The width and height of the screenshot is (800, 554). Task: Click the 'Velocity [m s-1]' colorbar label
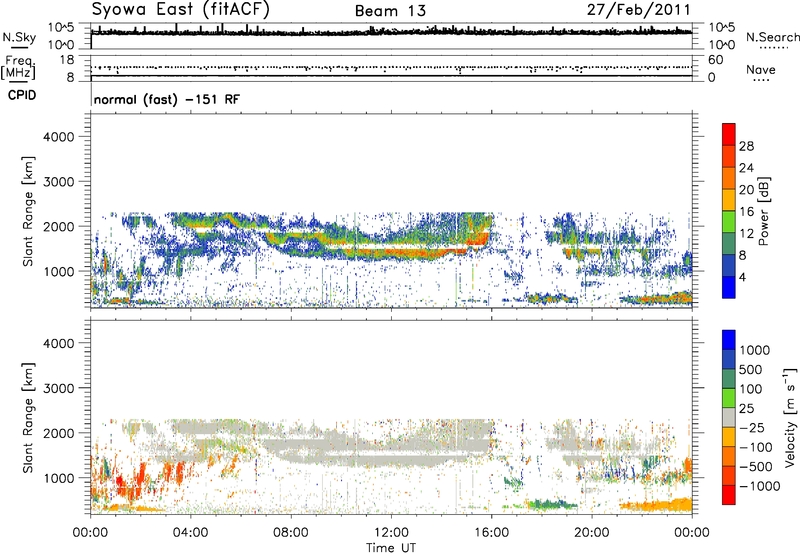[x=790, y=417]
